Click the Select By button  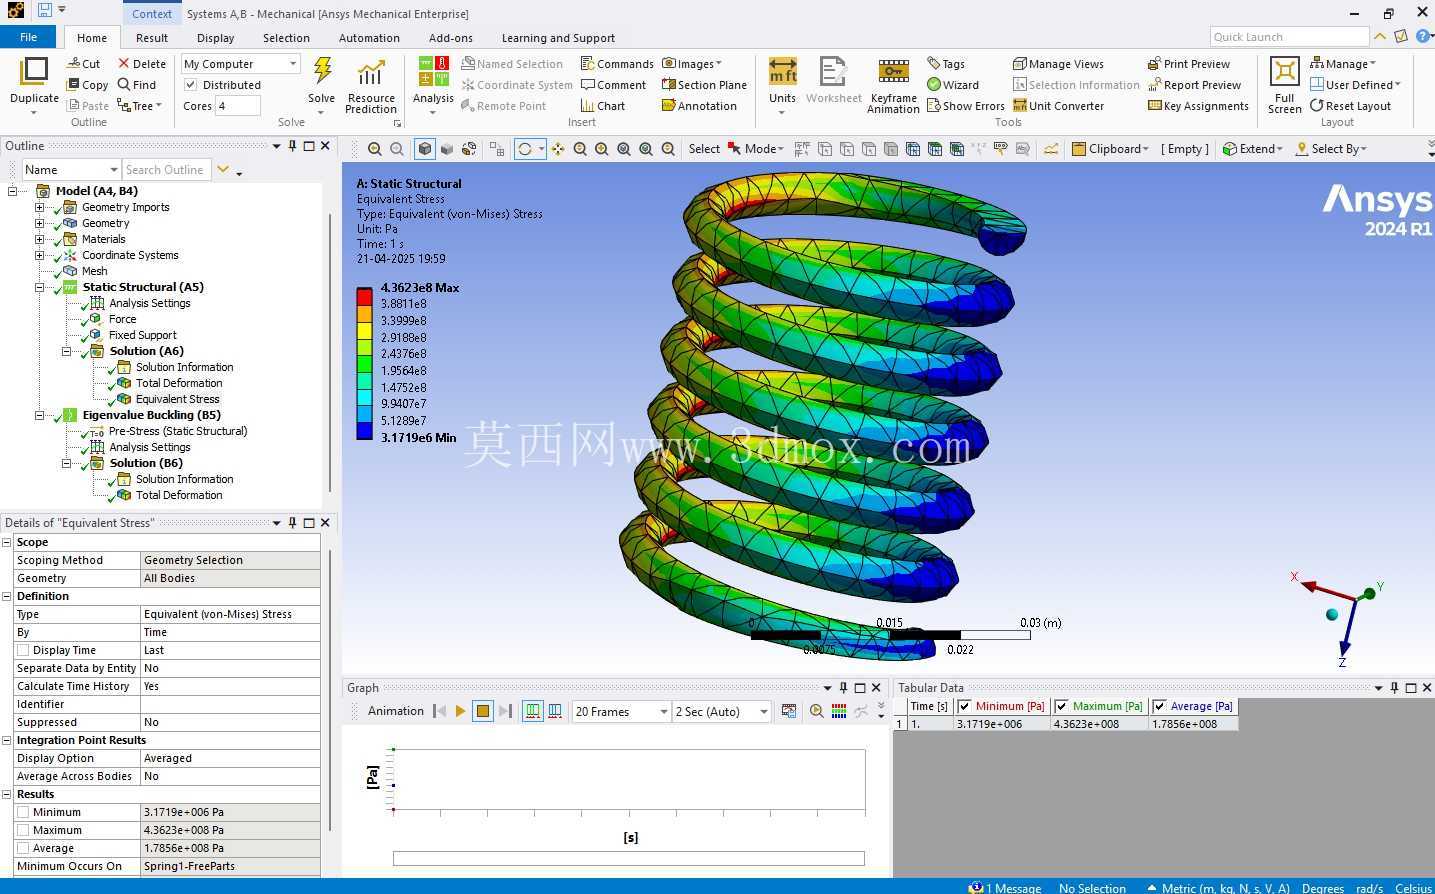1331,149
